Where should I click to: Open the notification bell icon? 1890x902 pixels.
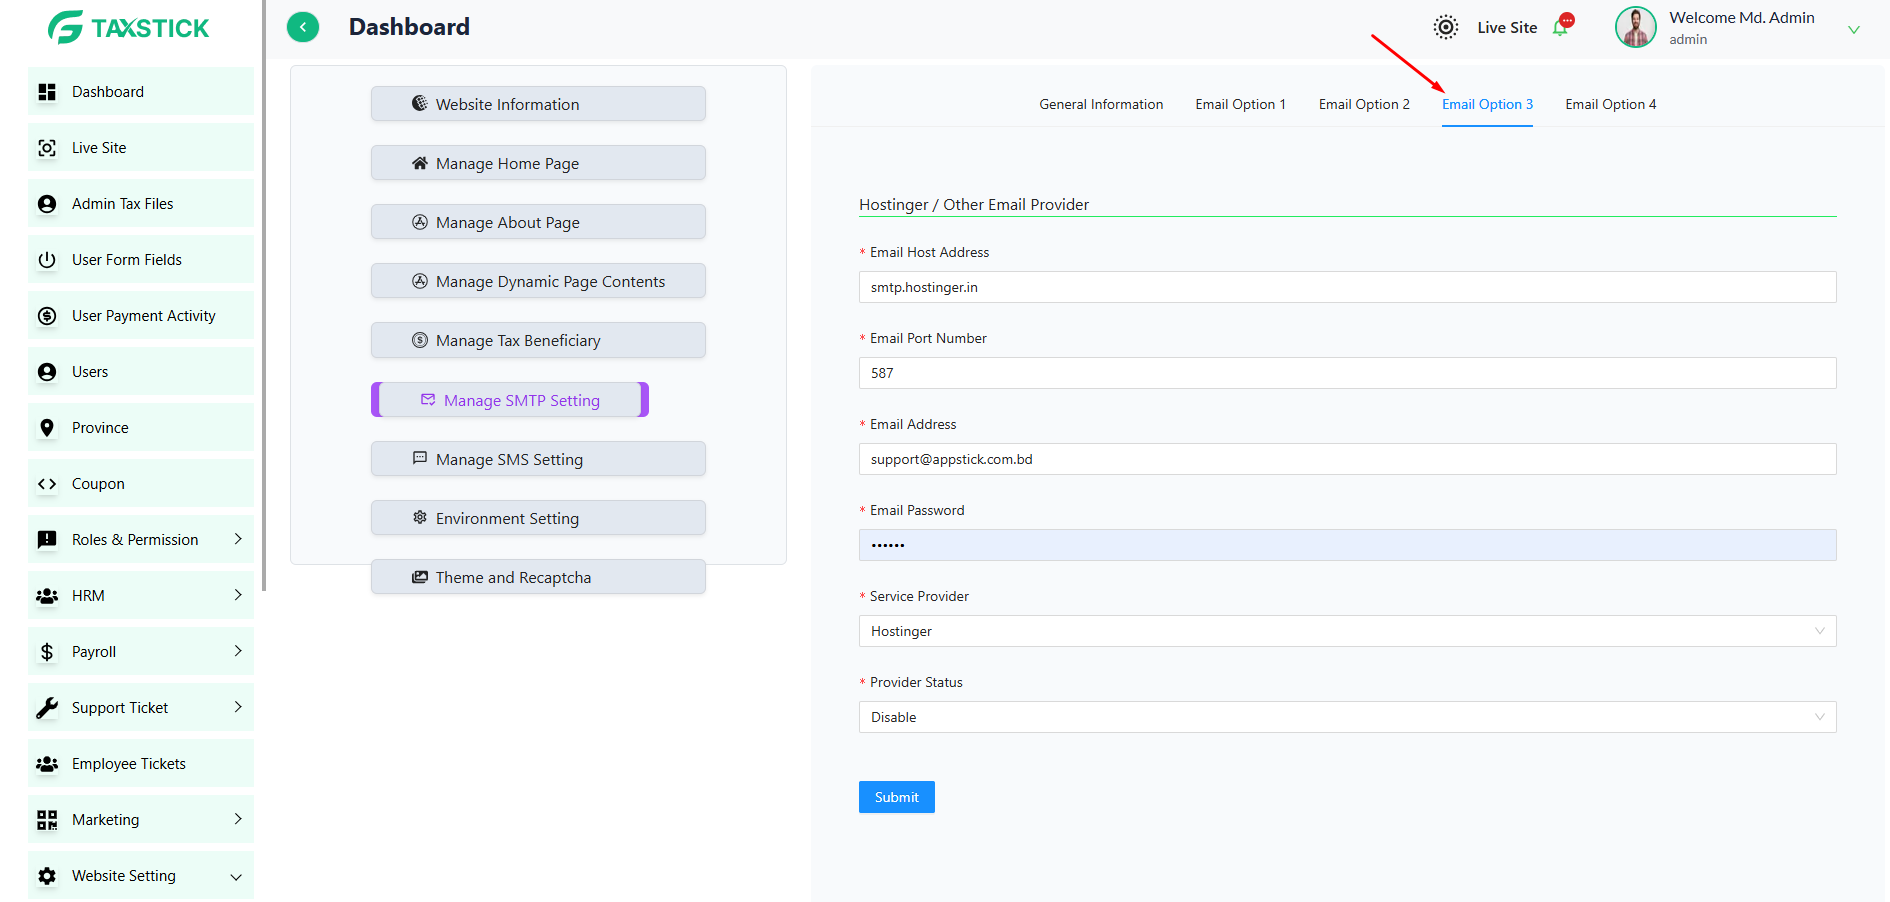[1561, 27]
